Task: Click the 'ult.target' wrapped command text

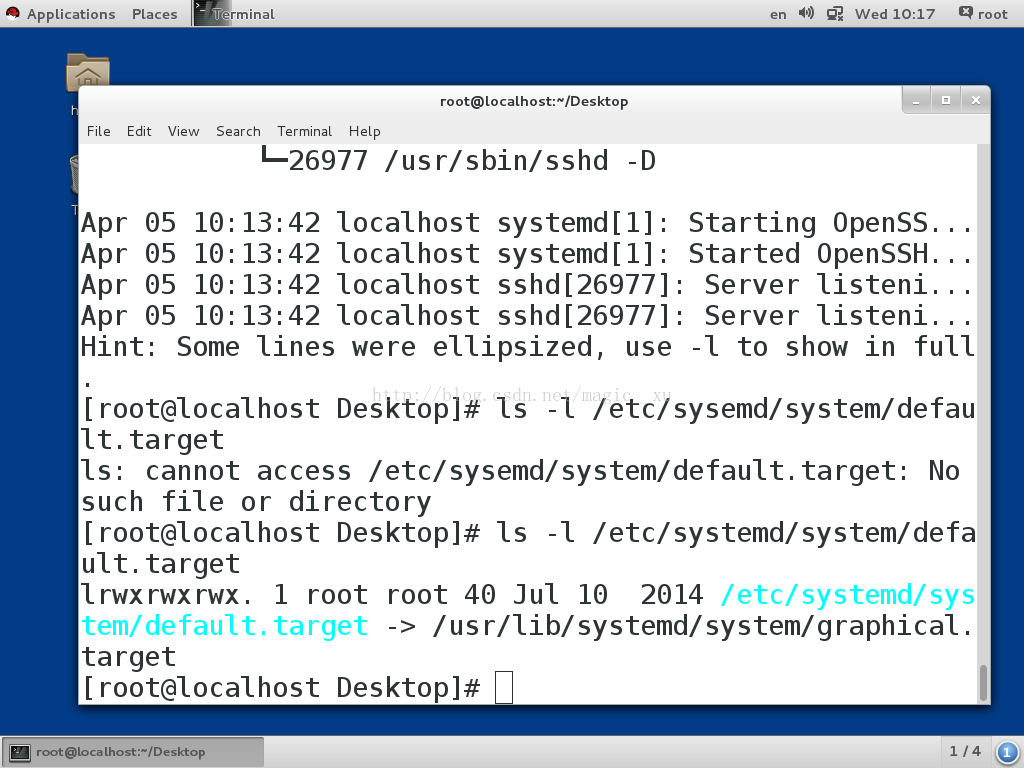Action: [x=161, y=564]
